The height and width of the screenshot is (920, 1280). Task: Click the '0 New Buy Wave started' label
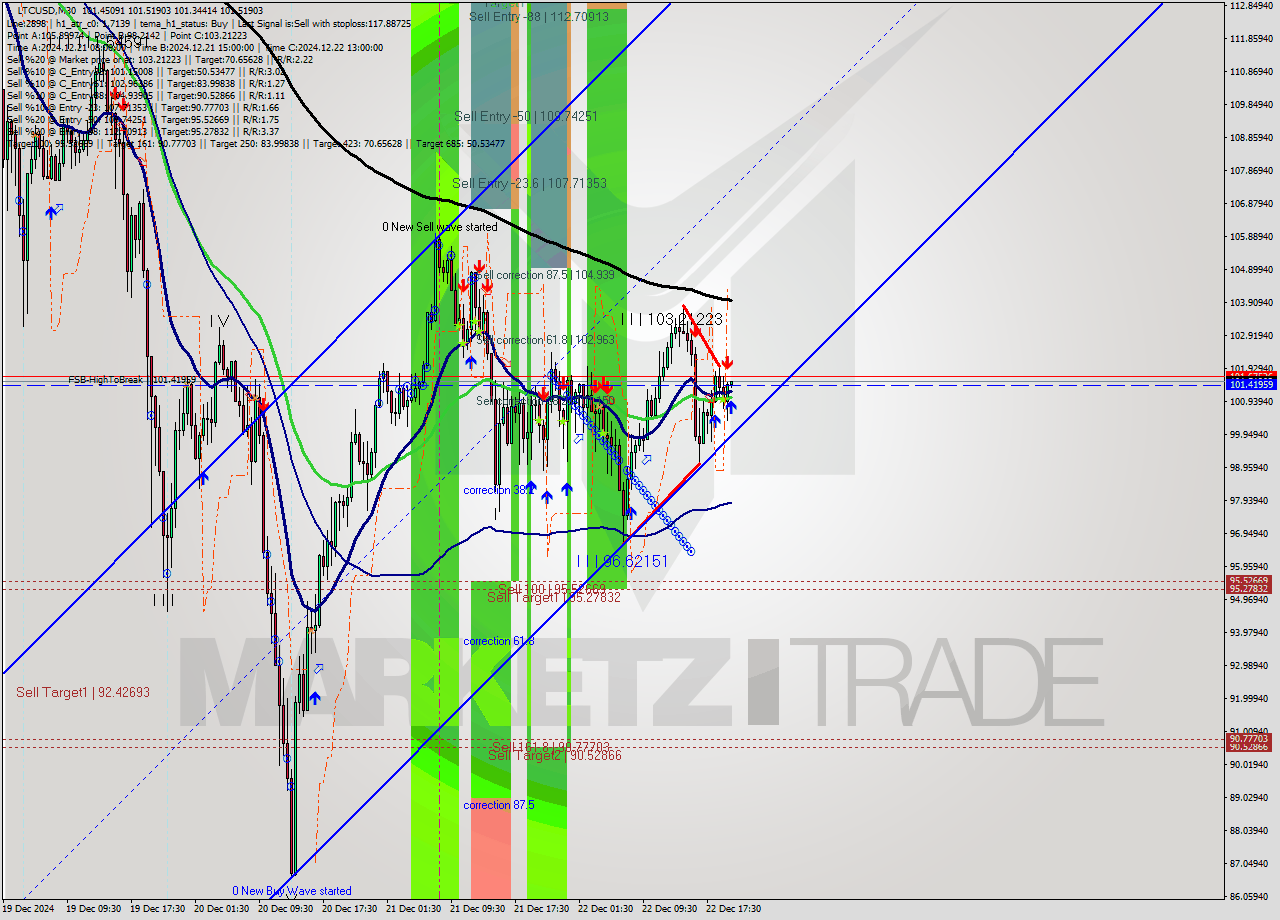tap(292, 891)
